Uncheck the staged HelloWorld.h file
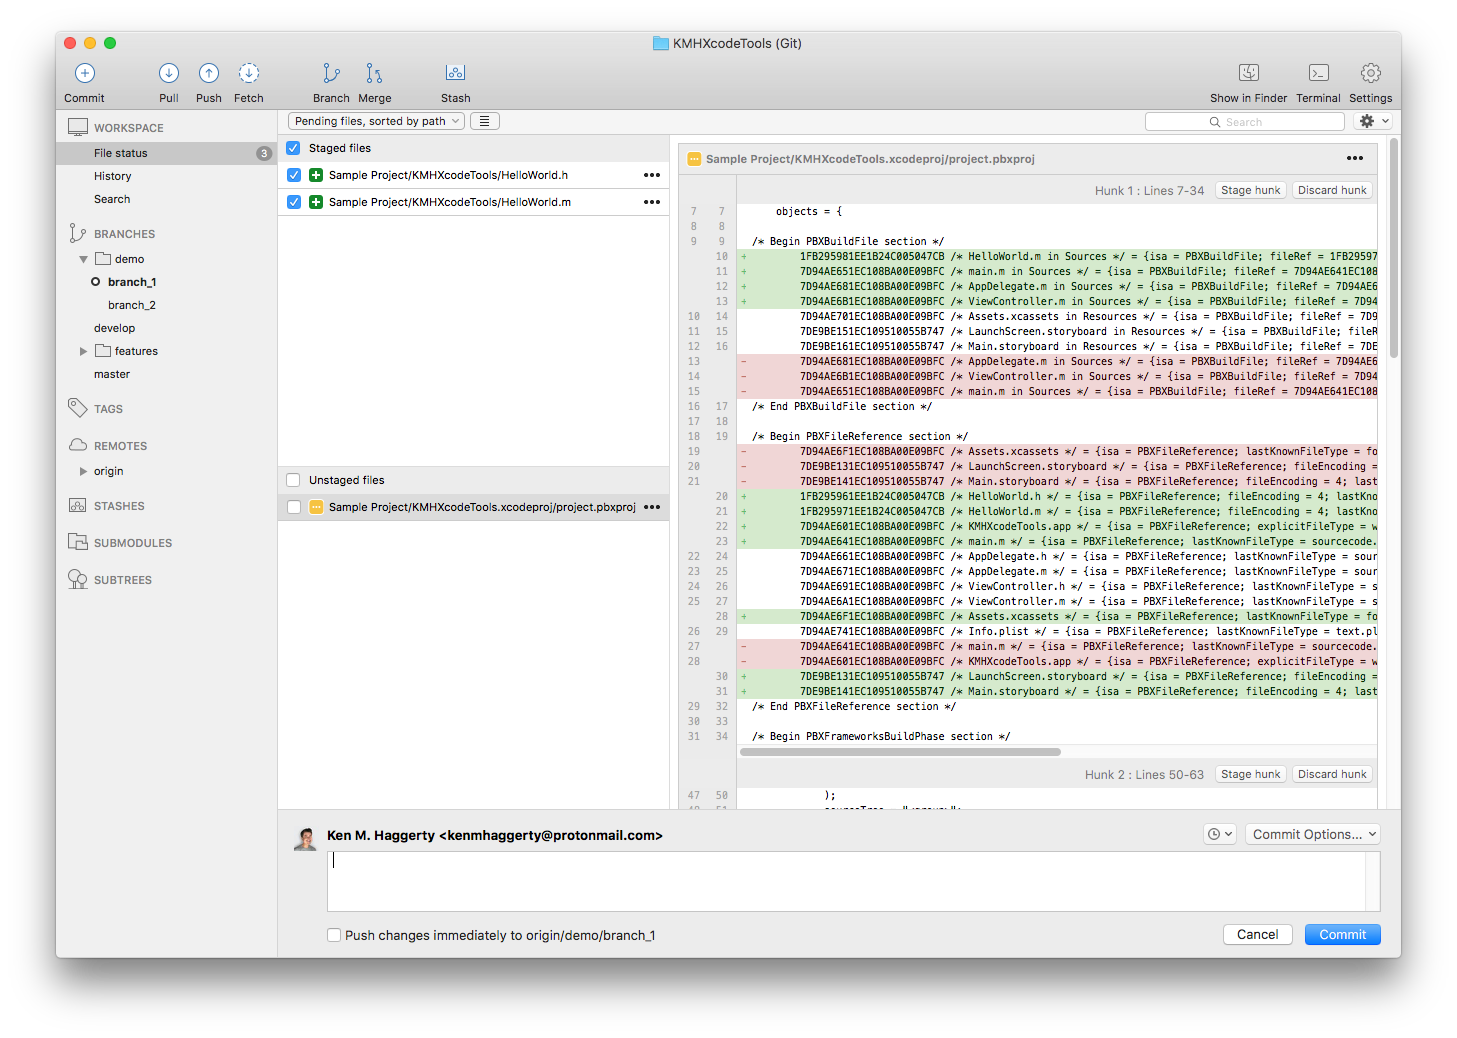This screenshot has width=1457, height=1038. 294,175
